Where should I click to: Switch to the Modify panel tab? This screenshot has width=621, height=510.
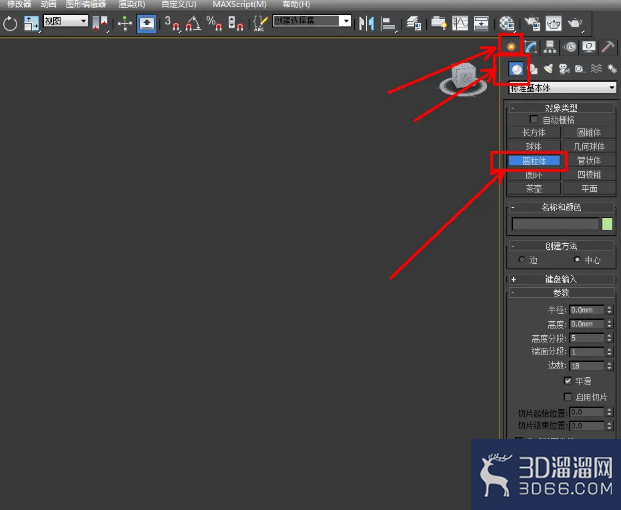[x=531, y=47]
